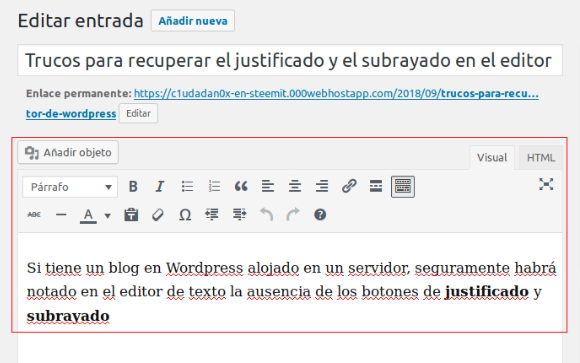Redo the last undone edit

click(293, 215)
